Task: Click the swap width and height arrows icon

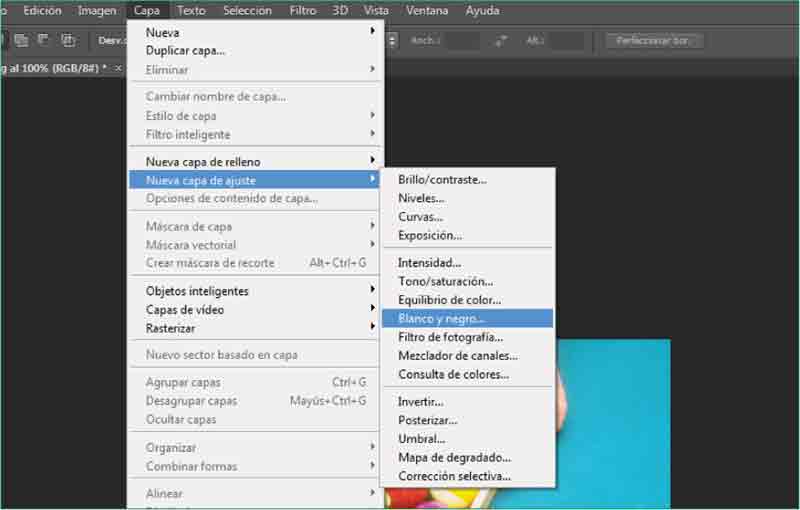Action: (501, 41)
